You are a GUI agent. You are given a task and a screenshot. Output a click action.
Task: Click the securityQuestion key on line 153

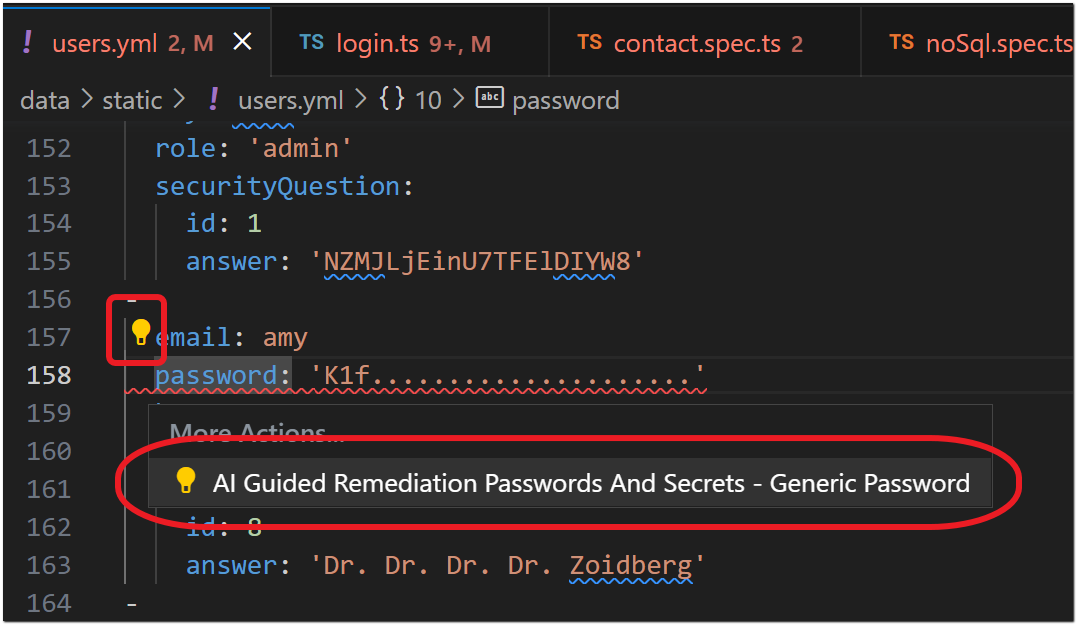coord(277,186)
